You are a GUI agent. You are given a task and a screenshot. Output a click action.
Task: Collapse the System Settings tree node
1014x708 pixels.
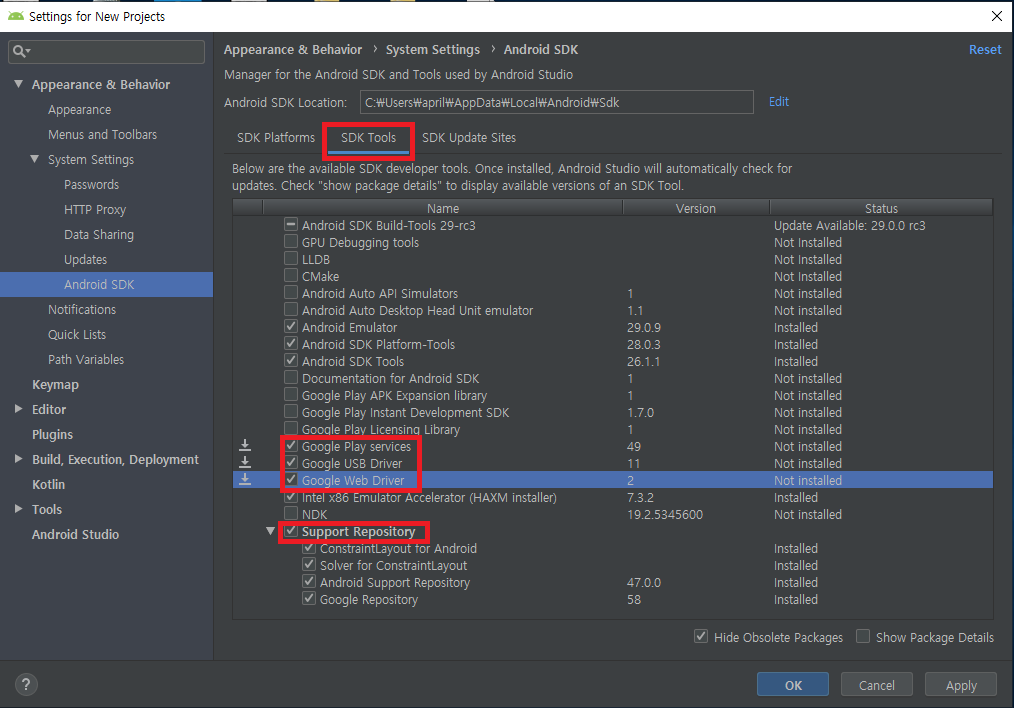point(34,159)
